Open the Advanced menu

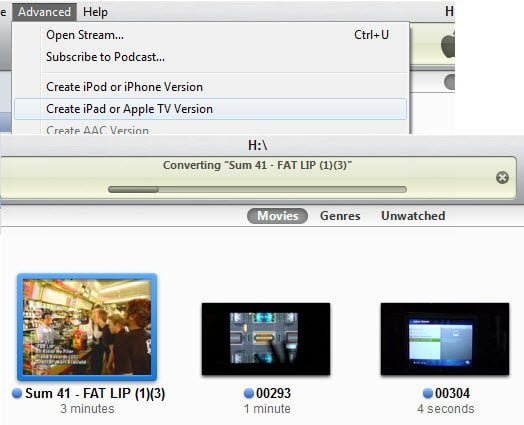pyautogui.click(x=44, y=12)
